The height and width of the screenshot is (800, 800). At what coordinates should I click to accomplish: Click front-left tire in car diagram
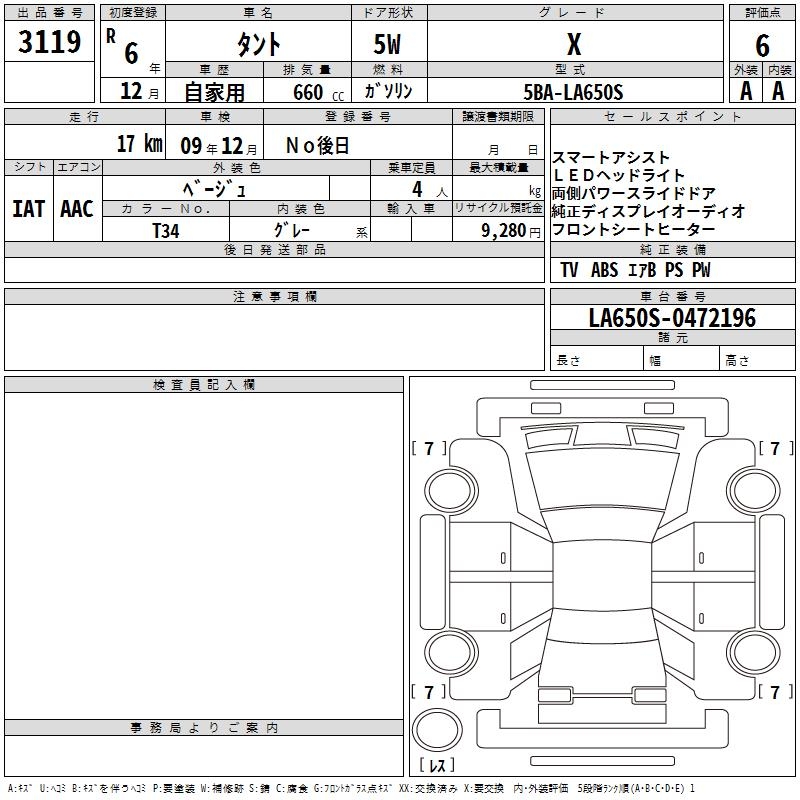click(x=451, y=491)
